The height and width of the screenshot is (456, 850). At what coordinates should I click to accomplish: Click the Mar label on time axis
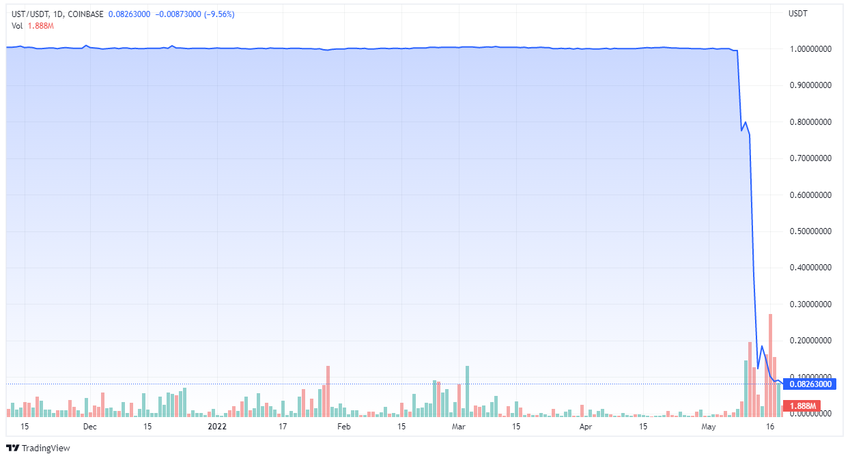(459, 427)
